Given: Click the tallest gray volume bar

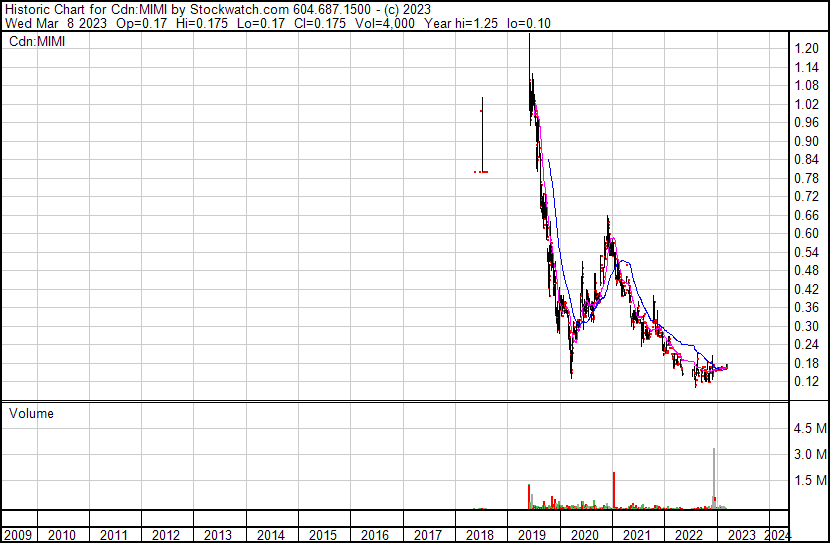Looking at the screenshot, I should point(714,478).
